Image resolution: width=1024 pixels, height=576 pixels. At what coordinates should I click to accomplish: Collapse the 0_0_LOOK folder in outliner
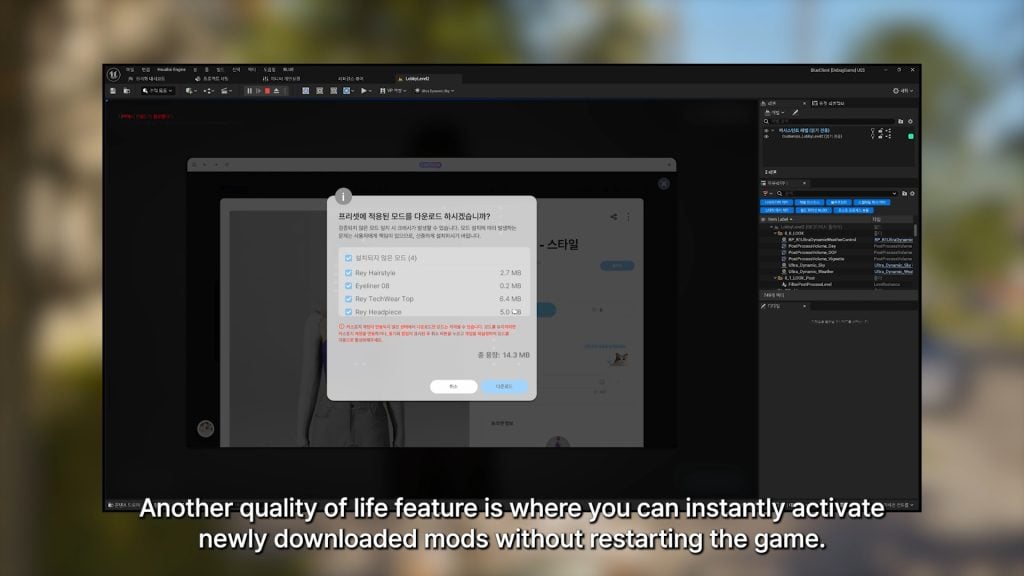(x=778, y=234)
